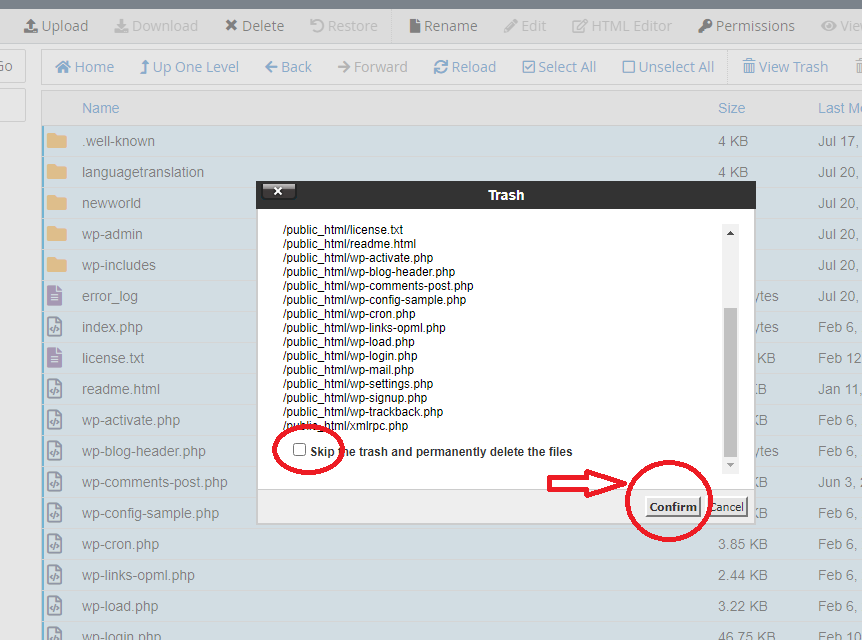This screenshot has width=862, height=640.
Task: Click Delete in the top toolbar
Action: [255, 26]
